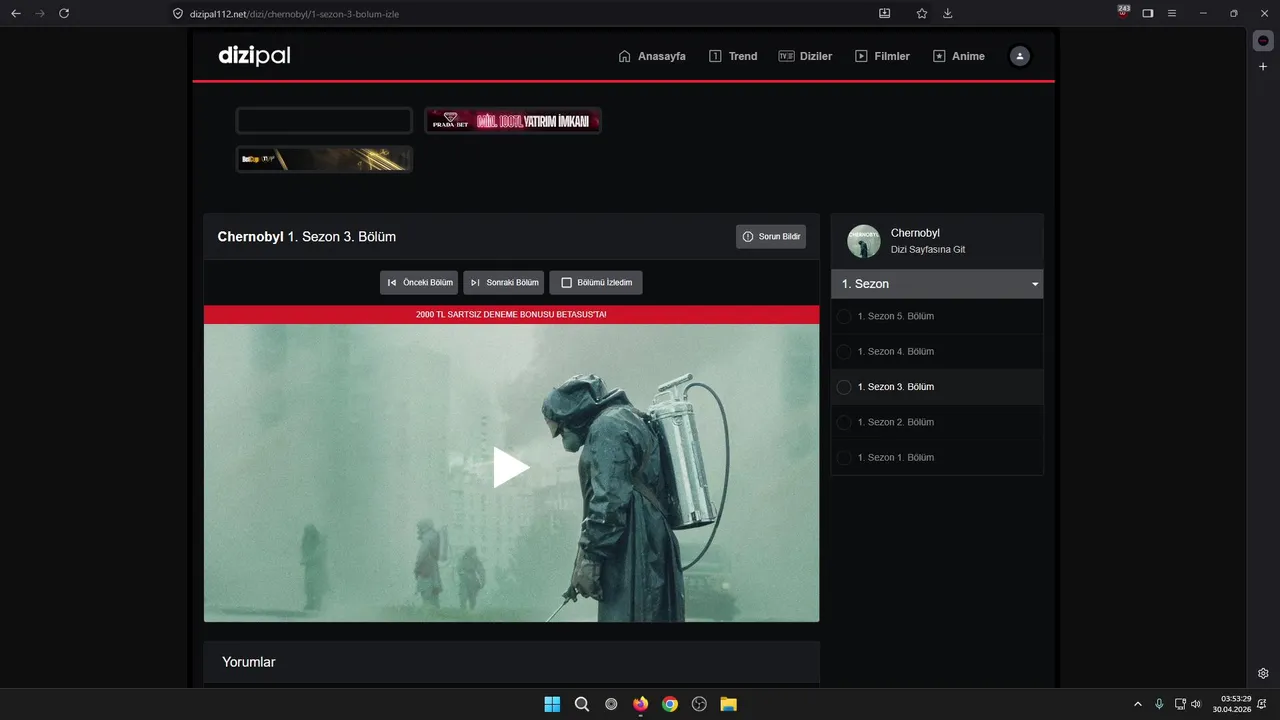Mark 1. Sezon 3. Bölüm watched circle
The image size is (1280, 720).
click(844, 387)
